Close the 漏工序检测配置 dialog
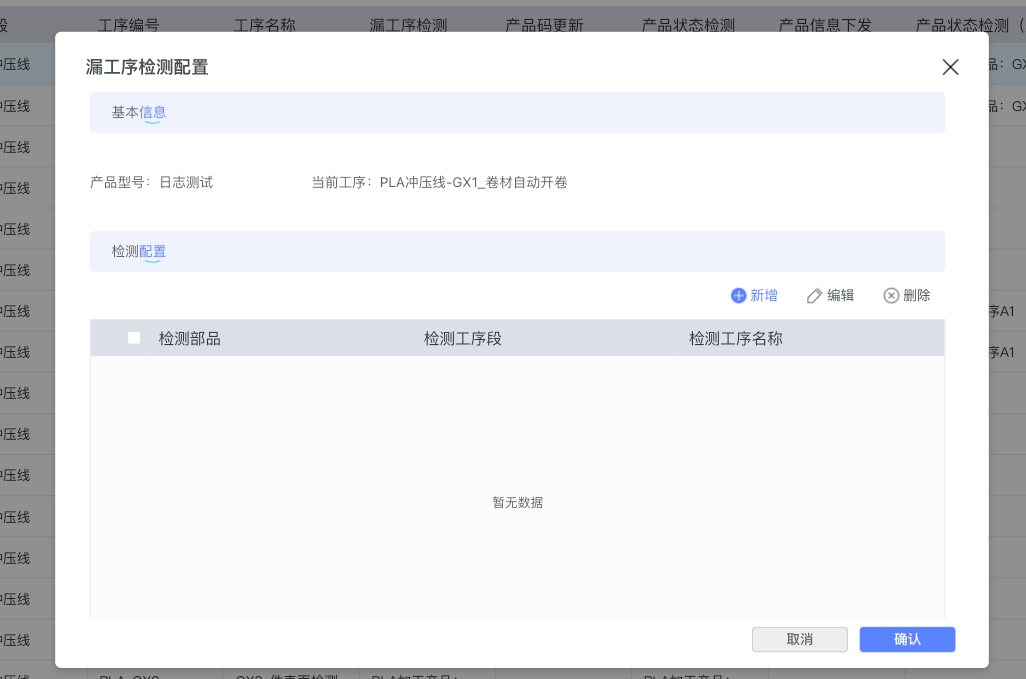The width and height of the screenshot is (1026, 679). point(950,67)
